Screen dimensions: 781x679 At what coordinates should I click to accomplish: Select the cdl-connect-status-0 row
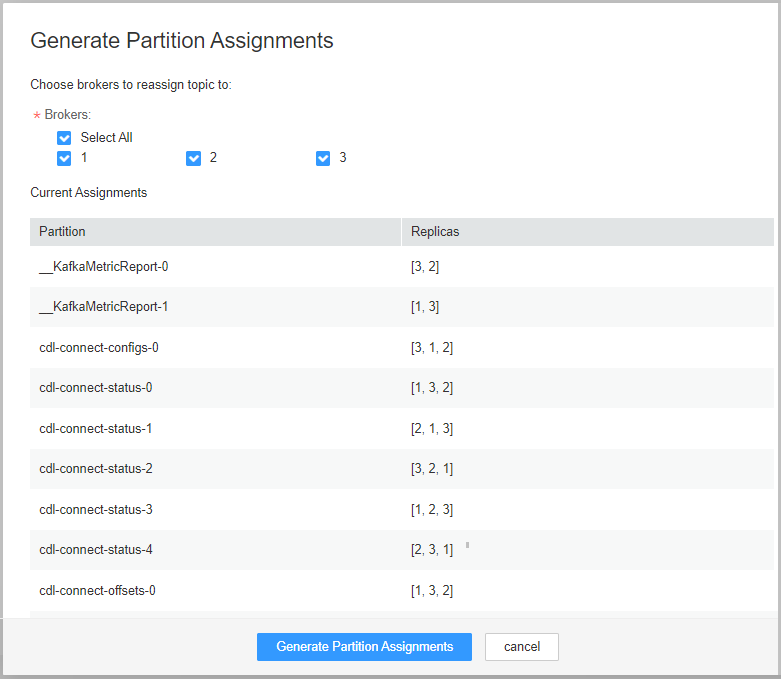[401, 388]
